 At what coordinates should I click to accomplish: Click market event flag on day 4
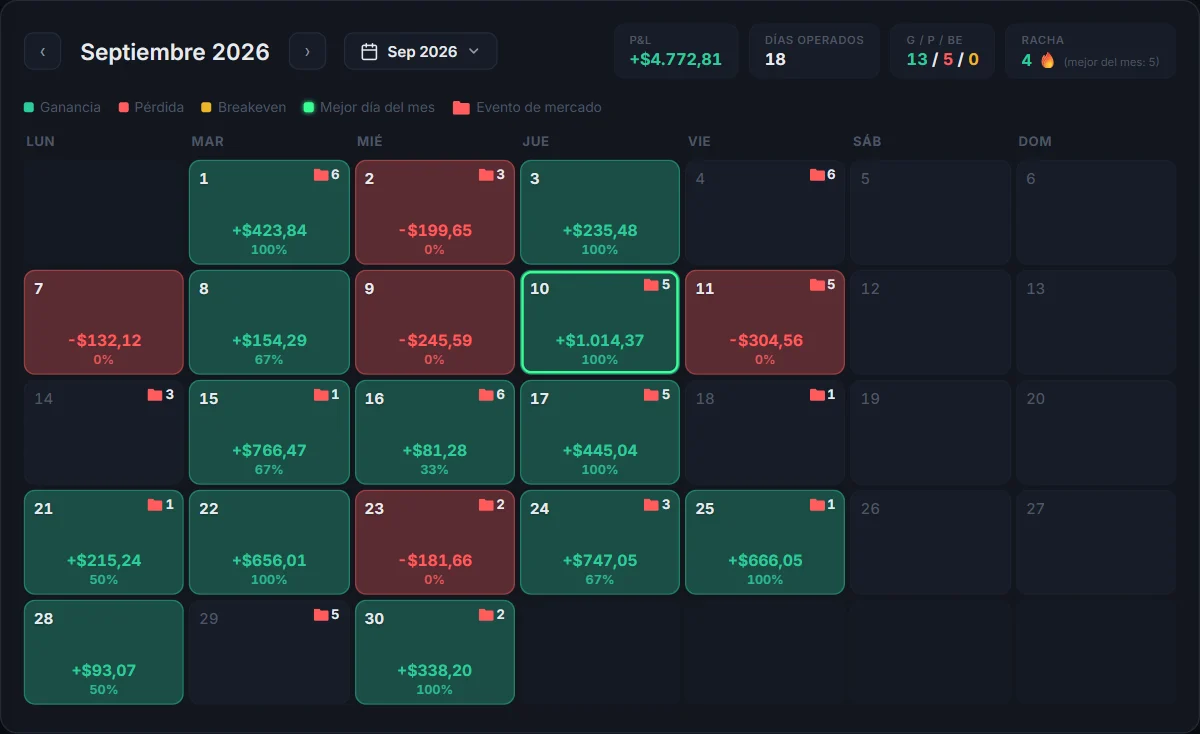tap(817, 175)
